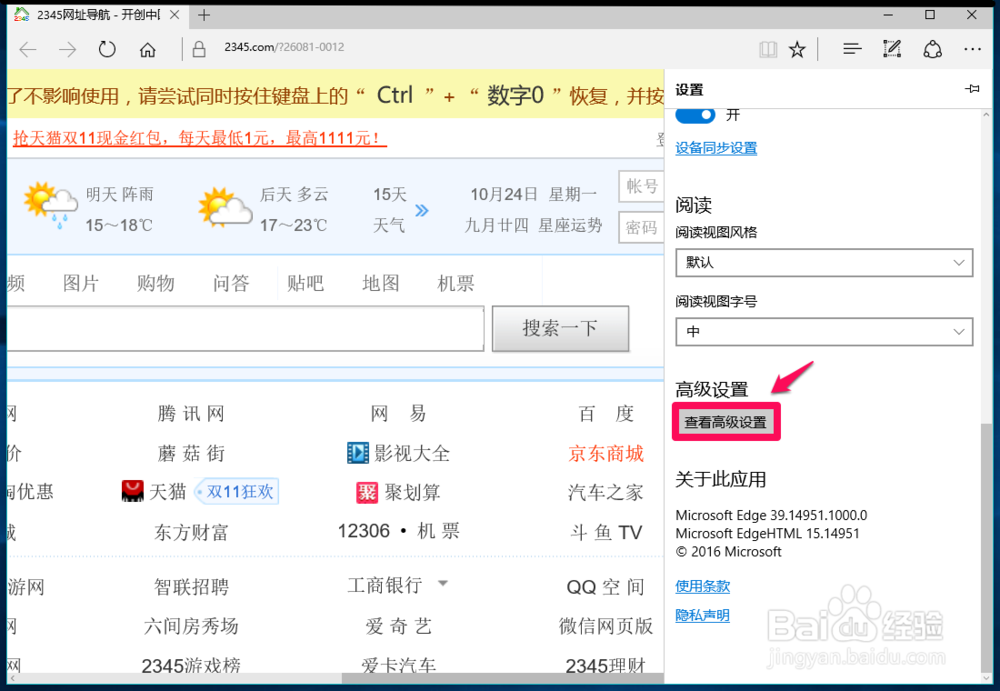Close the 2345网址导航 tab
This screenshot has height=691, width=1000.
[x=174, y=15]
